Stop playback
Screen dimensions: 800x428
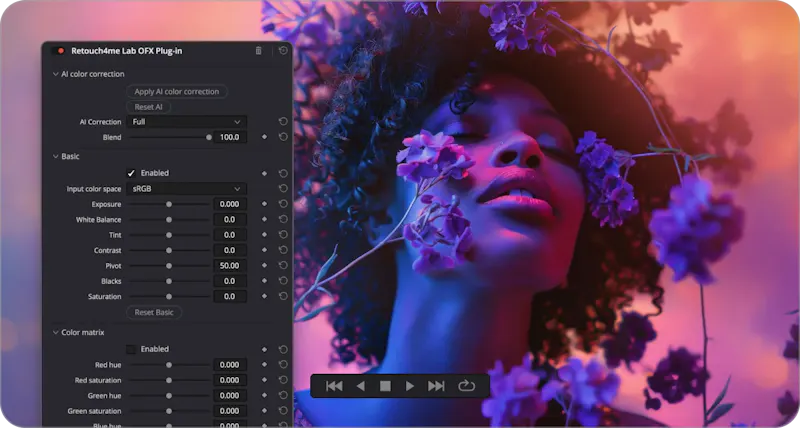click(385, 386)
